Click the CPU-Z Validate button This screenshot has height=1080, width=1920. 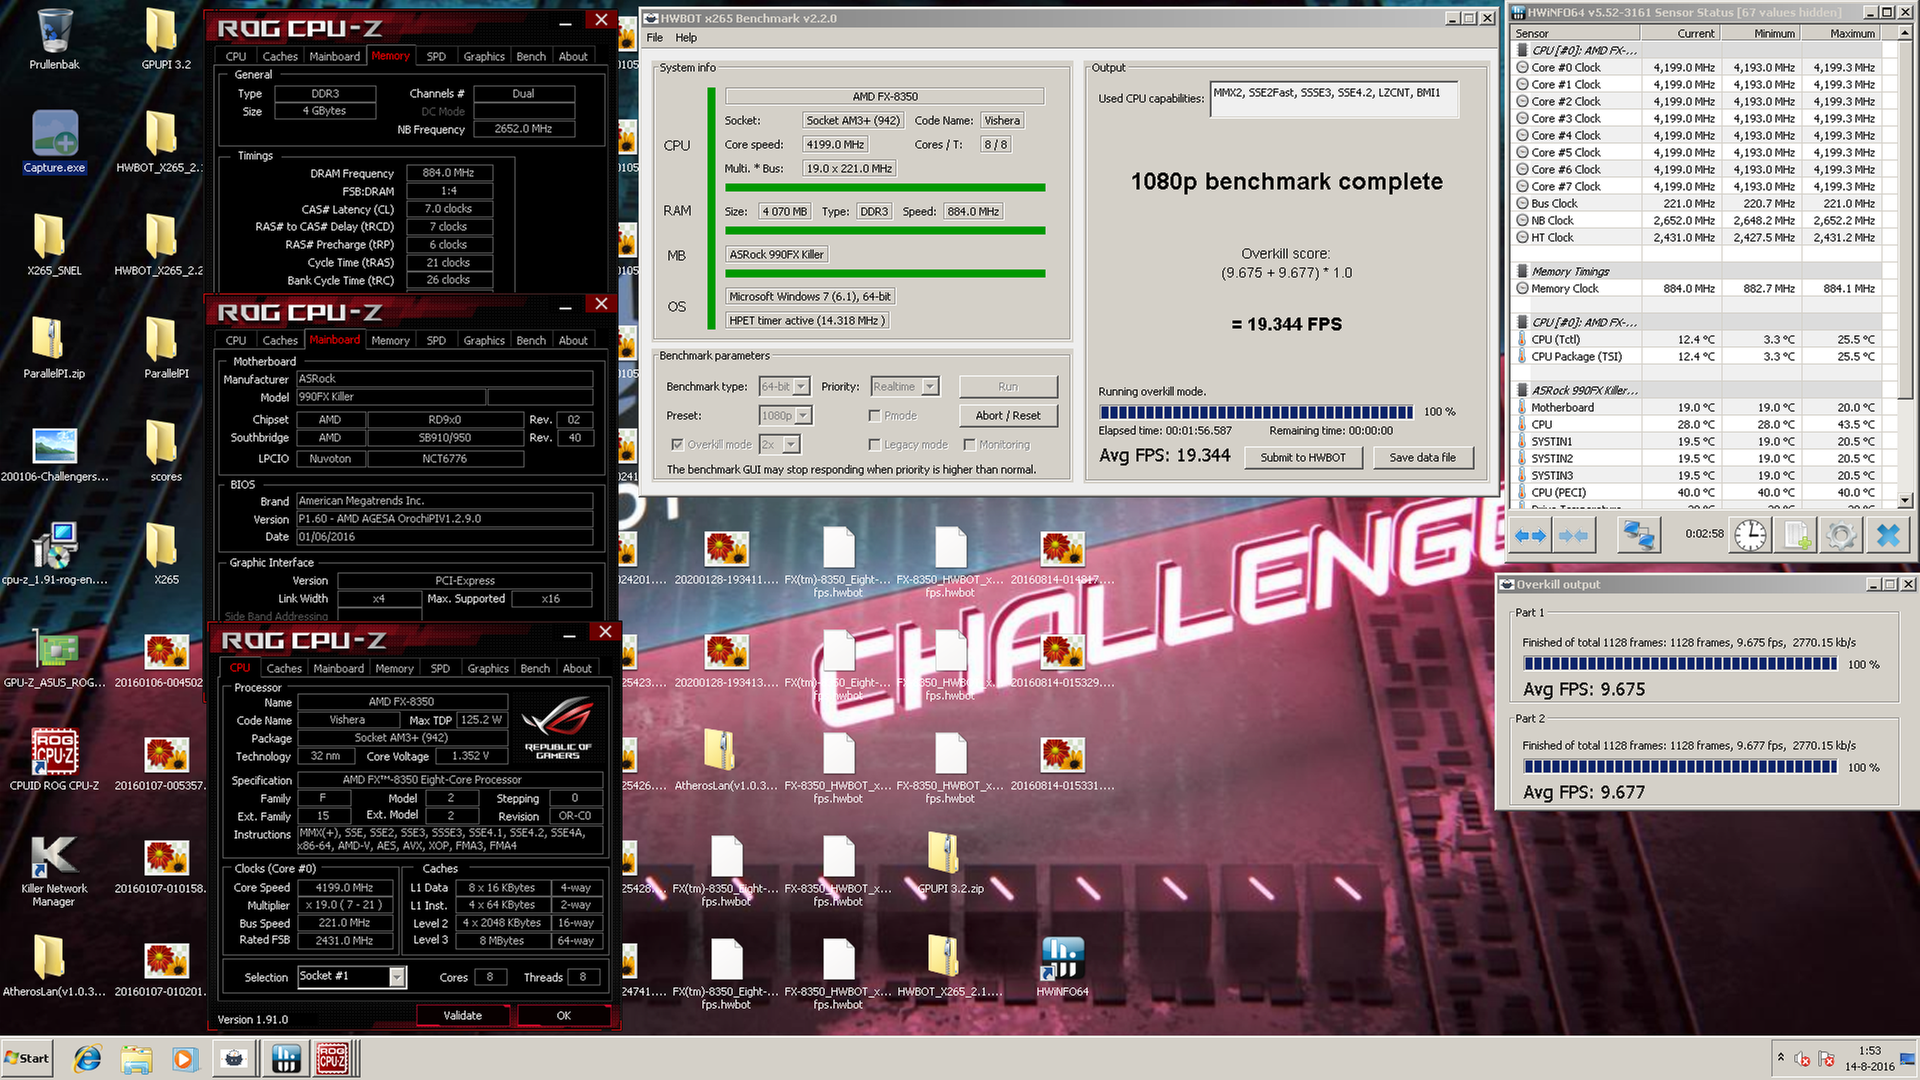pos(462,1016)
